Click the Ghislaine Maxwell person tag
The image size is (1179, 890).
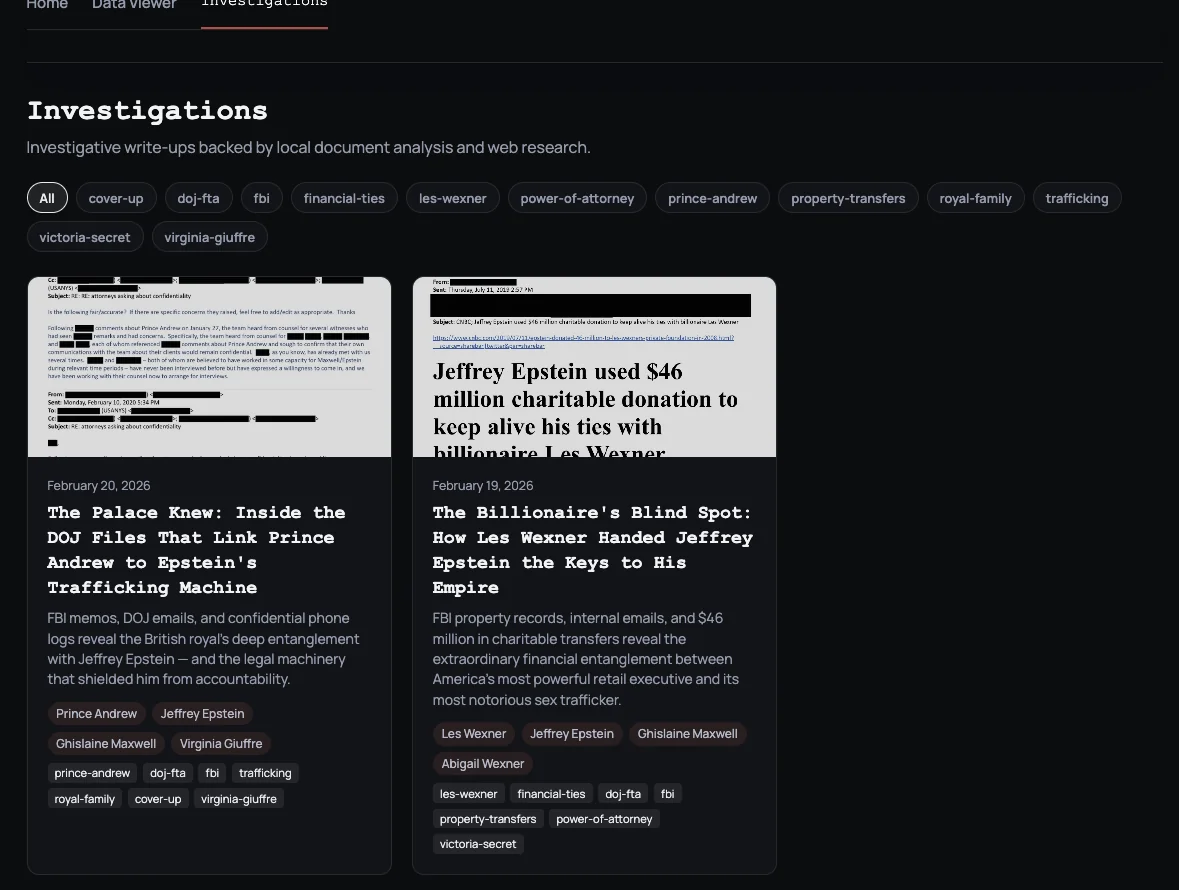tap(106, 743)
